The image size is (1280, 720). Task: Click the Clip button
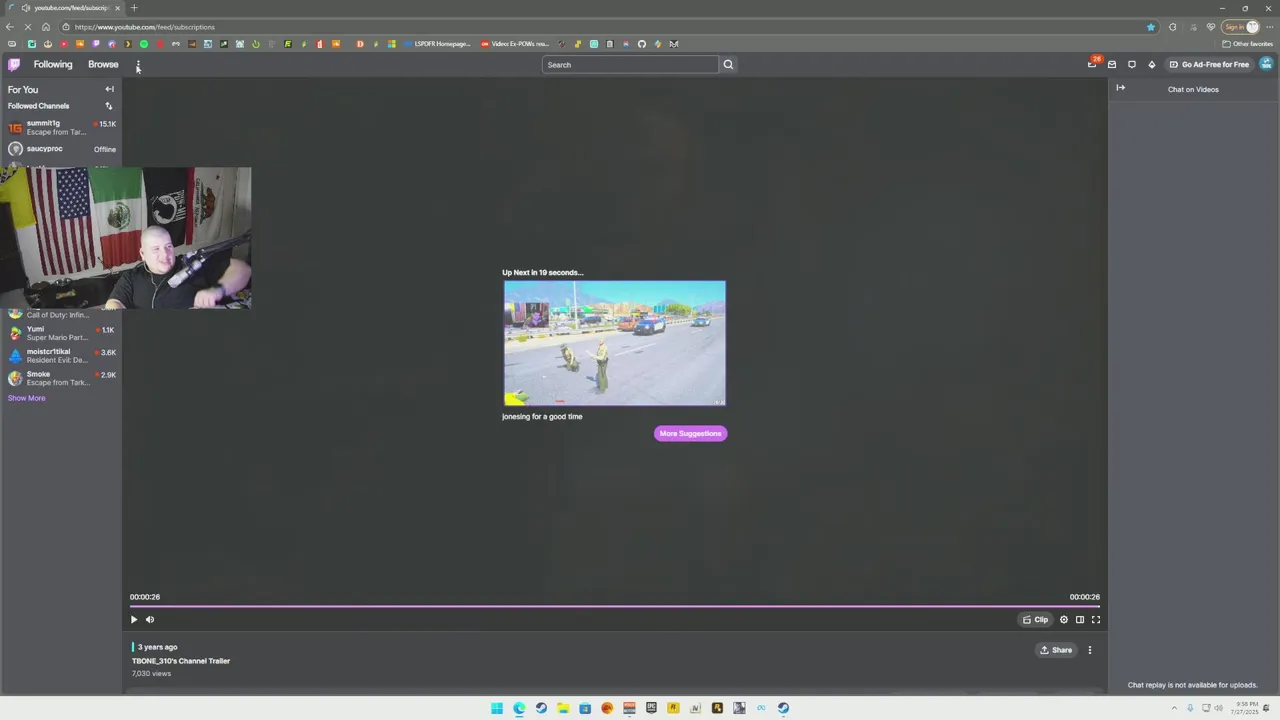(1035, 619)
